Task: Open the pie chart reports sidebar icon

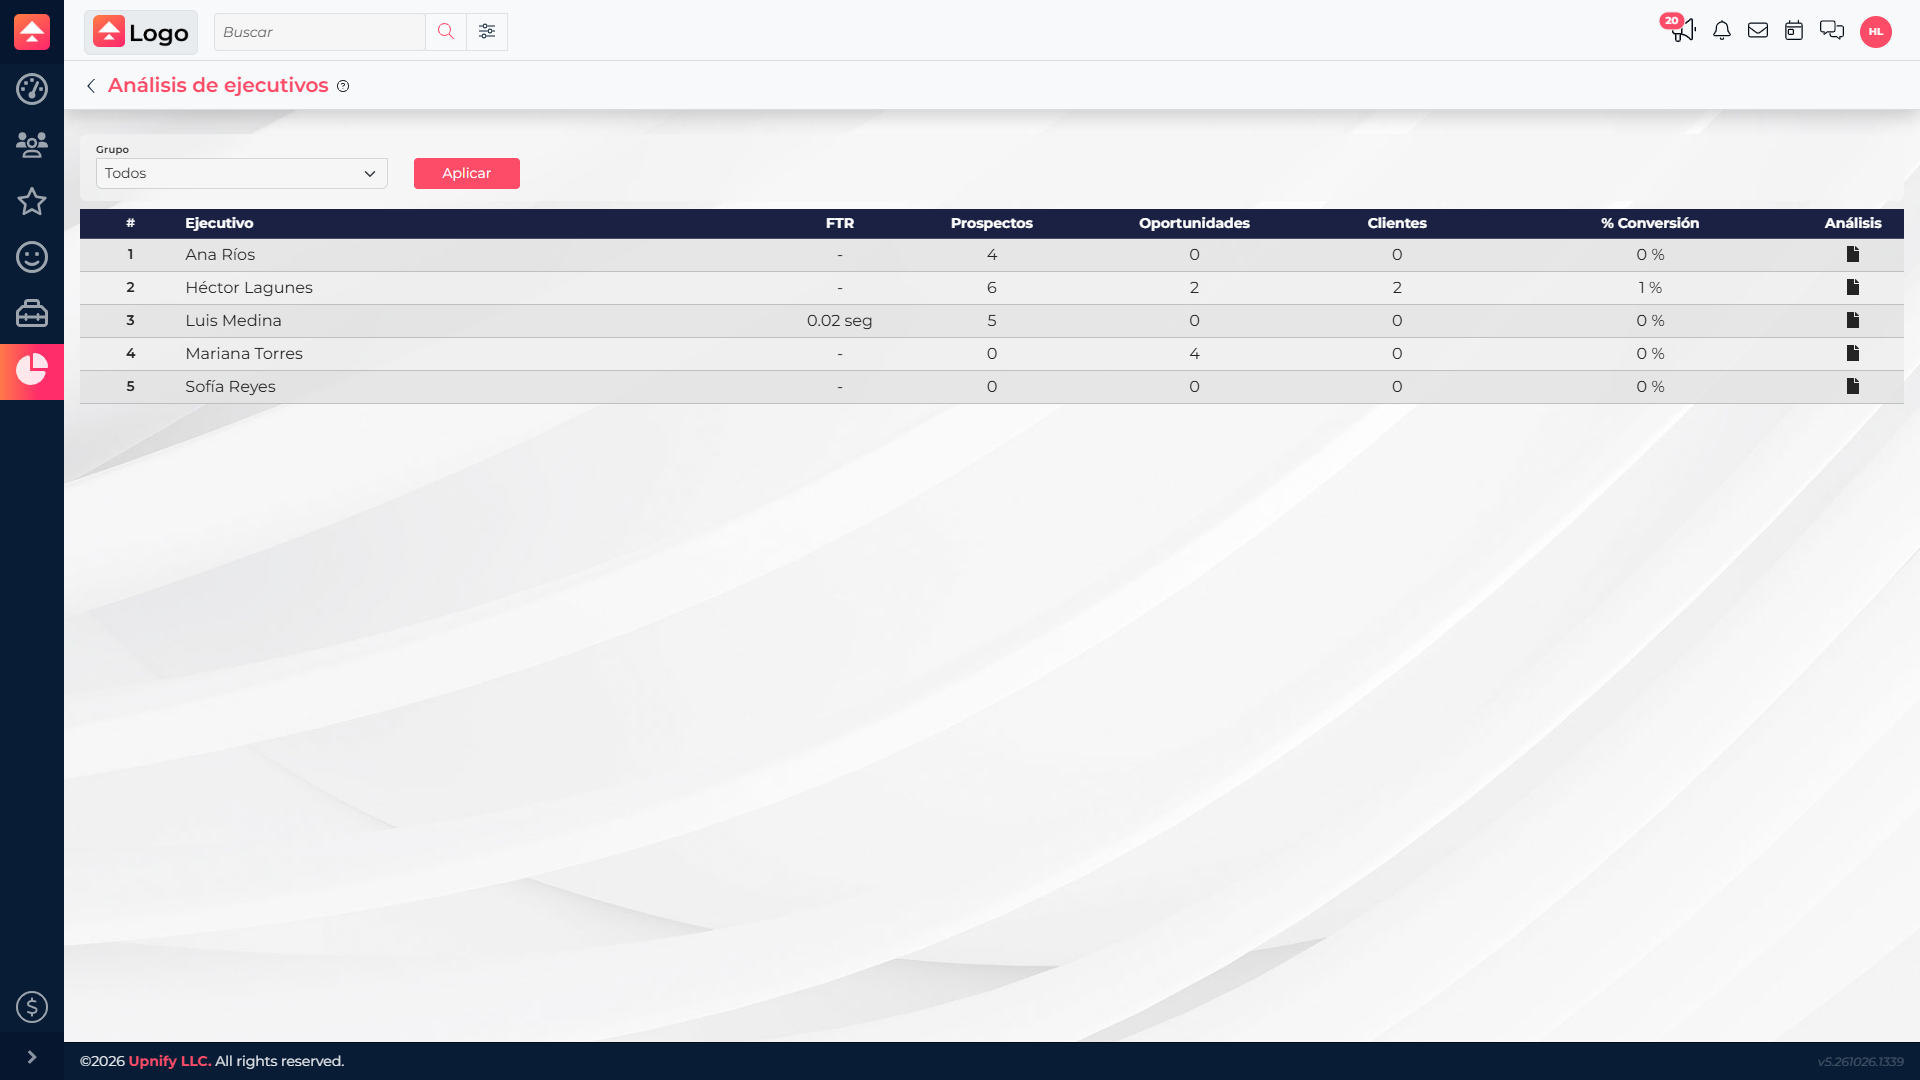Action: click(32, 370)
